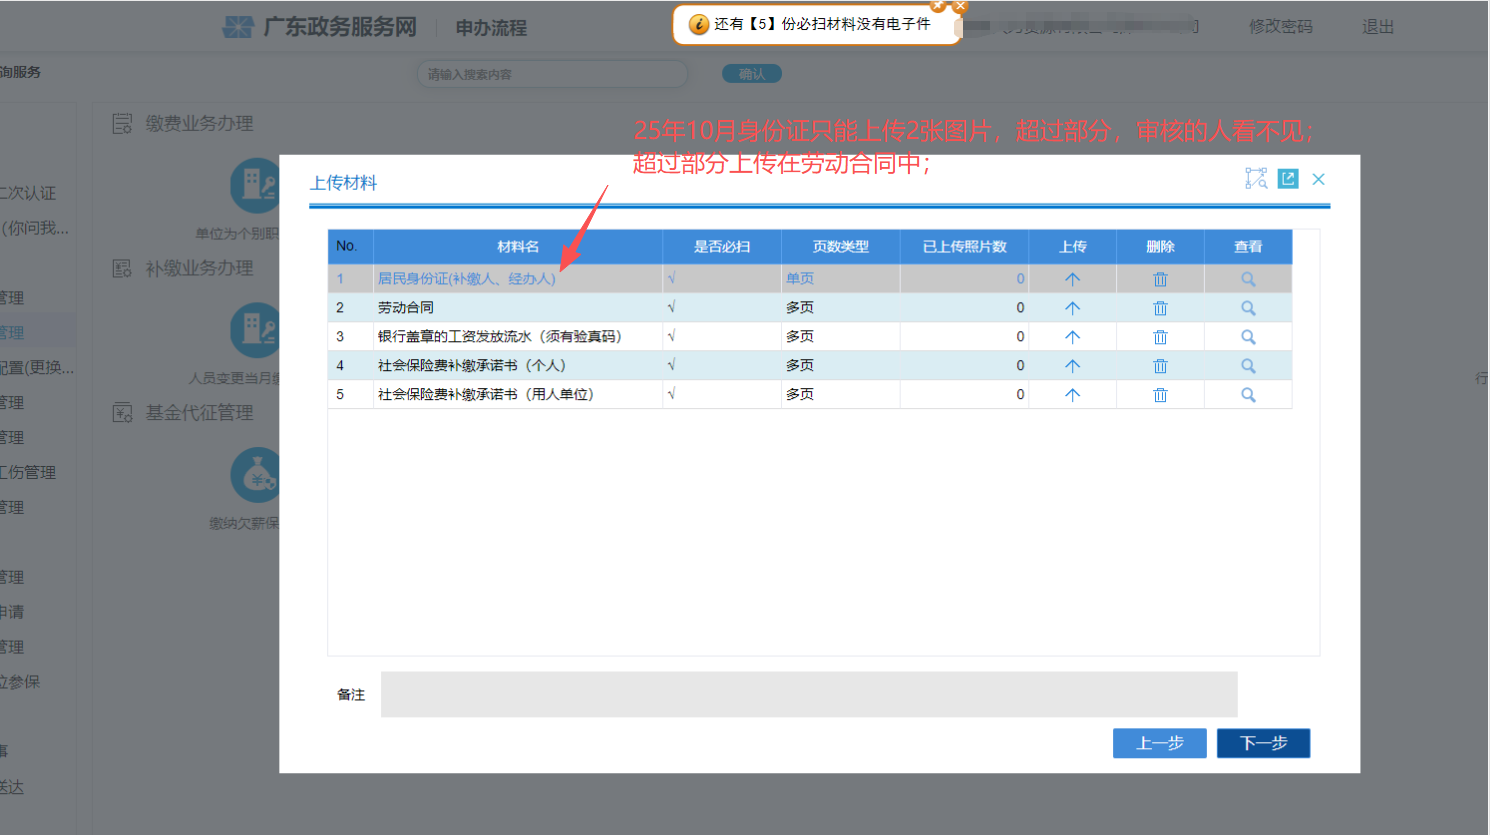Click 工伤管理 in left sidebar
1490x835 pixels.
(x=28, y=472)
